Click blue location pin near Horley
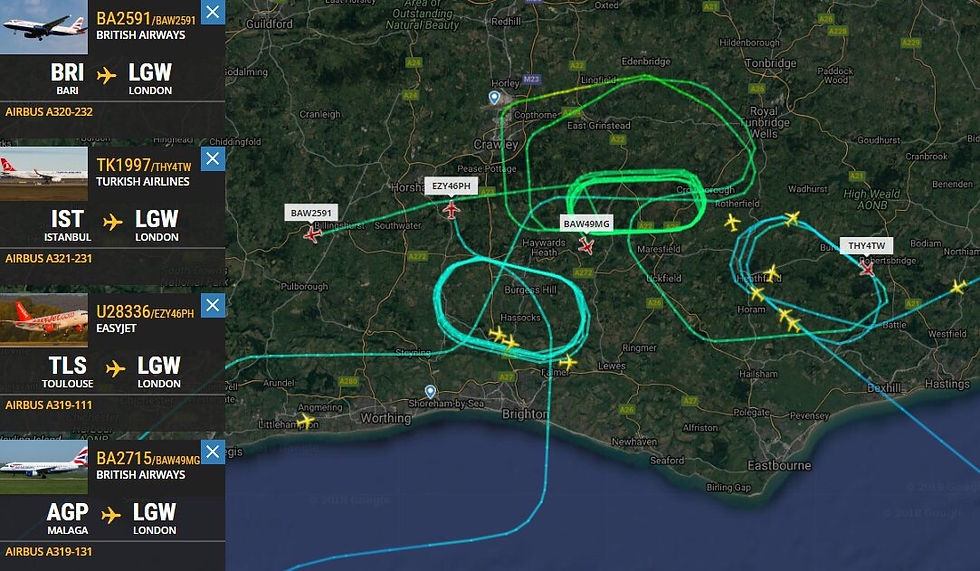Screen dimensions: 980x571 pos(494,97)
